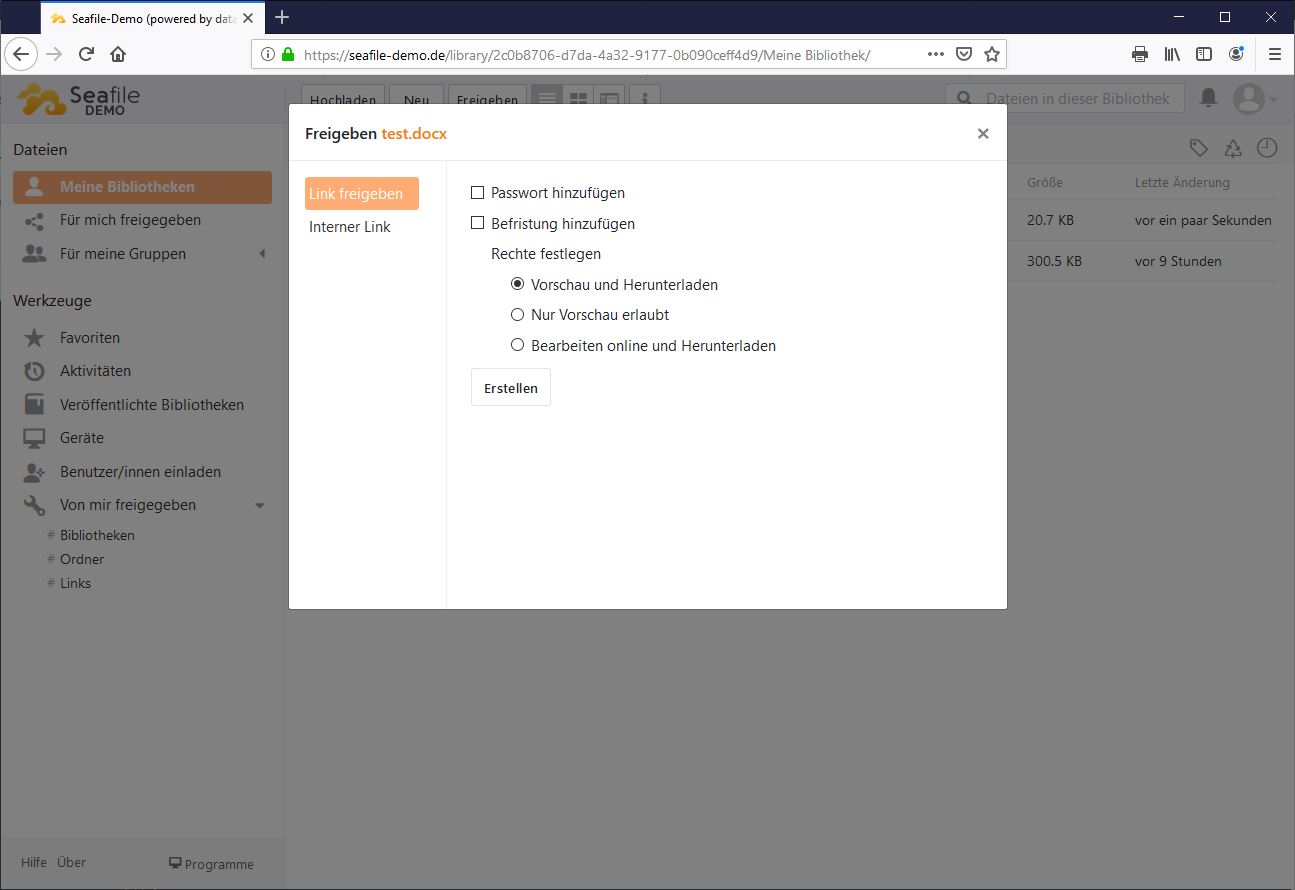Select Vorschau und Herunterladen radio button
This screenshot has height=890, width=1295.
[x=517, y=284]
